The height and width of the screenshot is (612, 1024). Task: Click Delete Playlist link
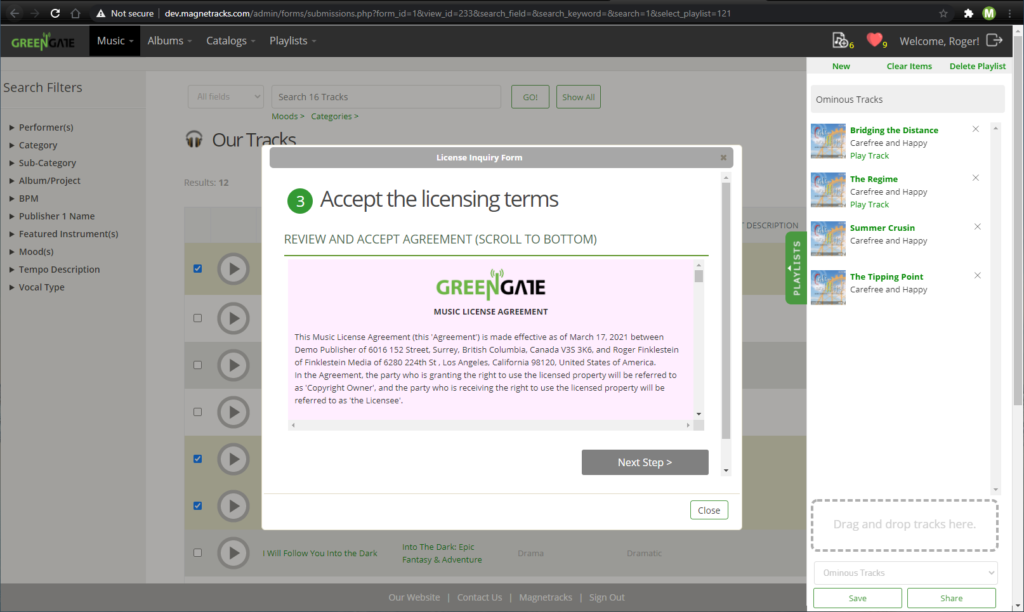coord(977,66)
